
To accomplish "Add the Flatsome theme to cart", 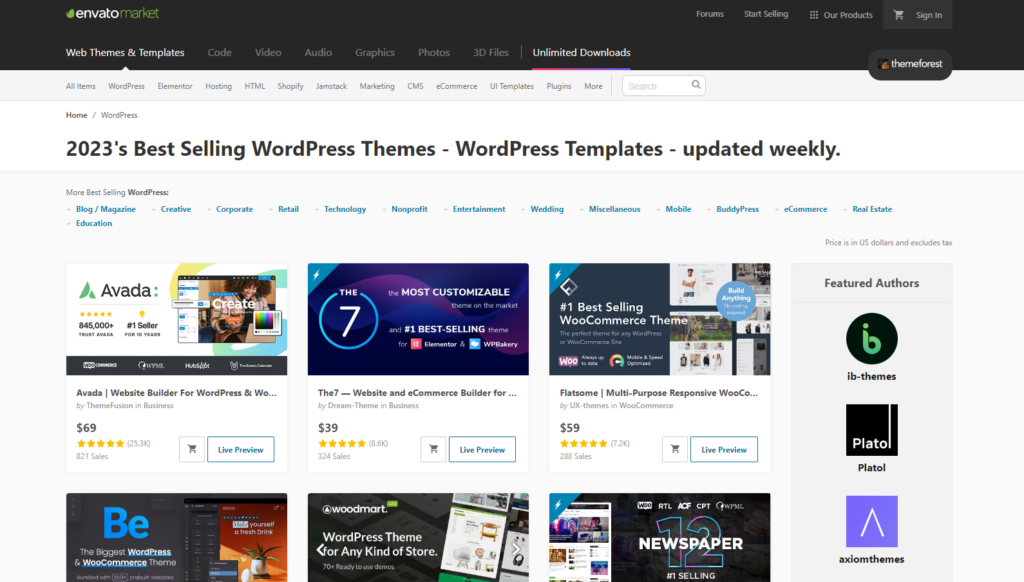I will pos(675,449).
